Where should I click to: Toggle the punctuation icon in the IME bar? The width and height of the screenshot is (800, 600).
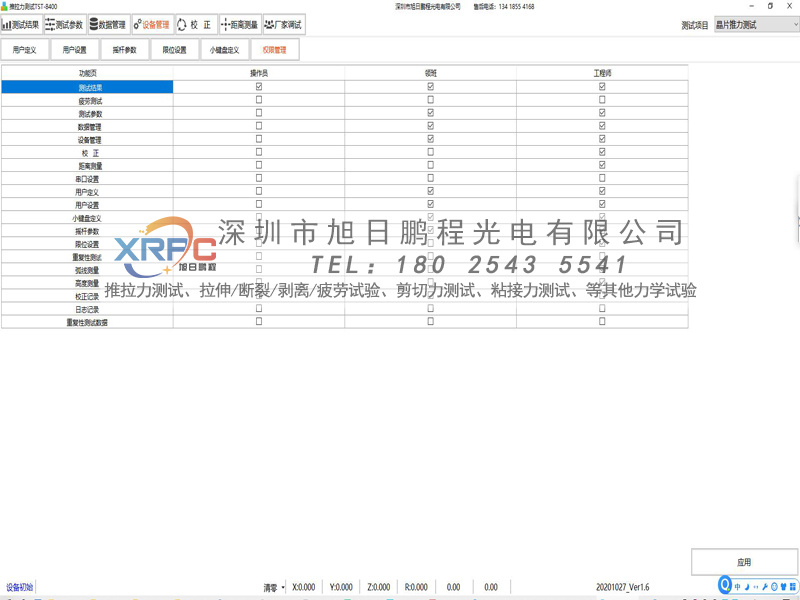click(756, 587)
